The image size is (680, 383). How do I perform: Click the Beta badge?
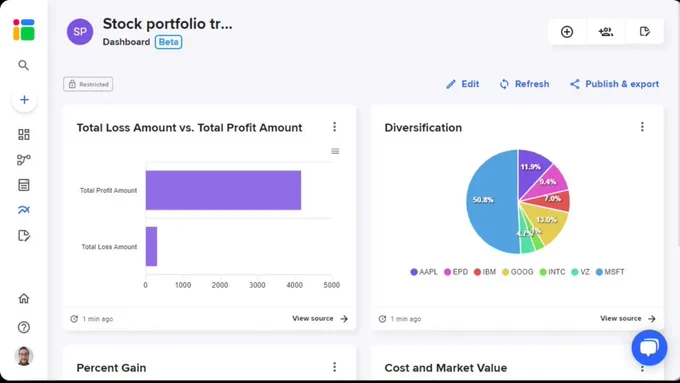(169, 42)
